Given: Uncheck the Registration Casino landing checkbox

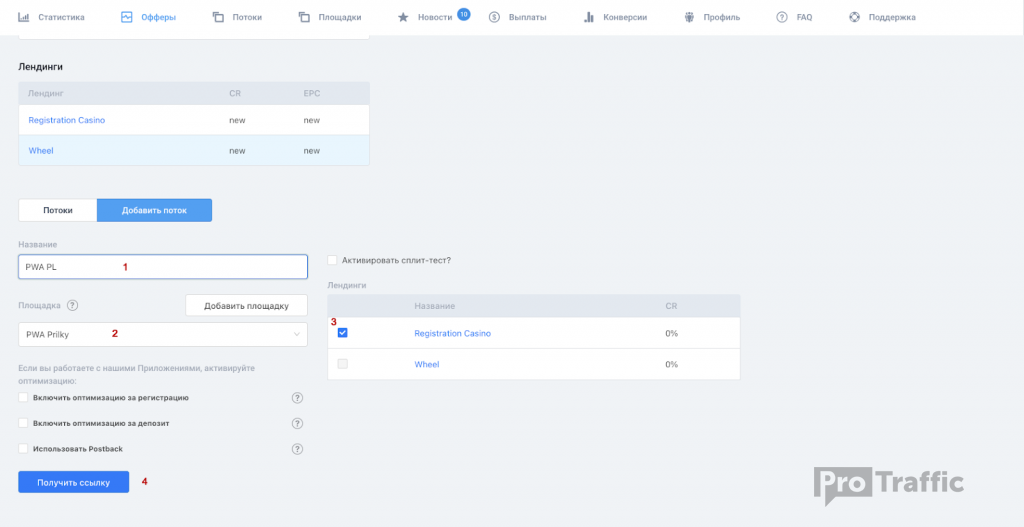Looking at the screenshot, I should 343,333.
